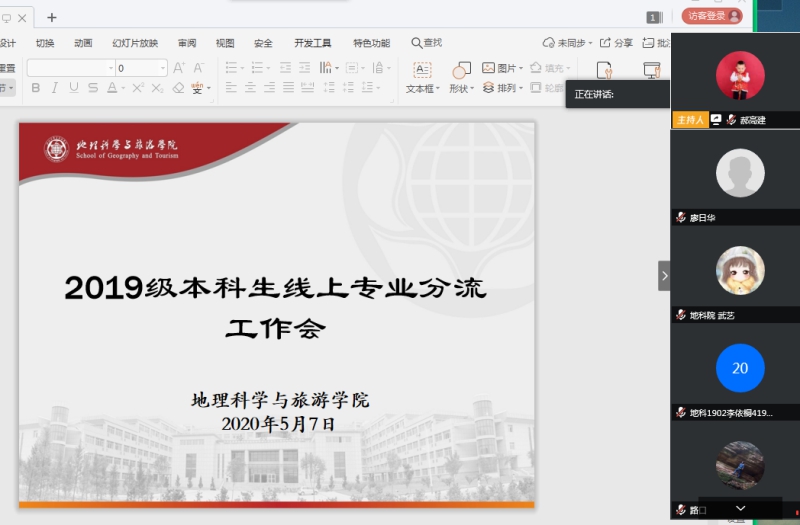800x525 pixels.
Task: Click the strikethrough text icon
Action: click(93, 88)
